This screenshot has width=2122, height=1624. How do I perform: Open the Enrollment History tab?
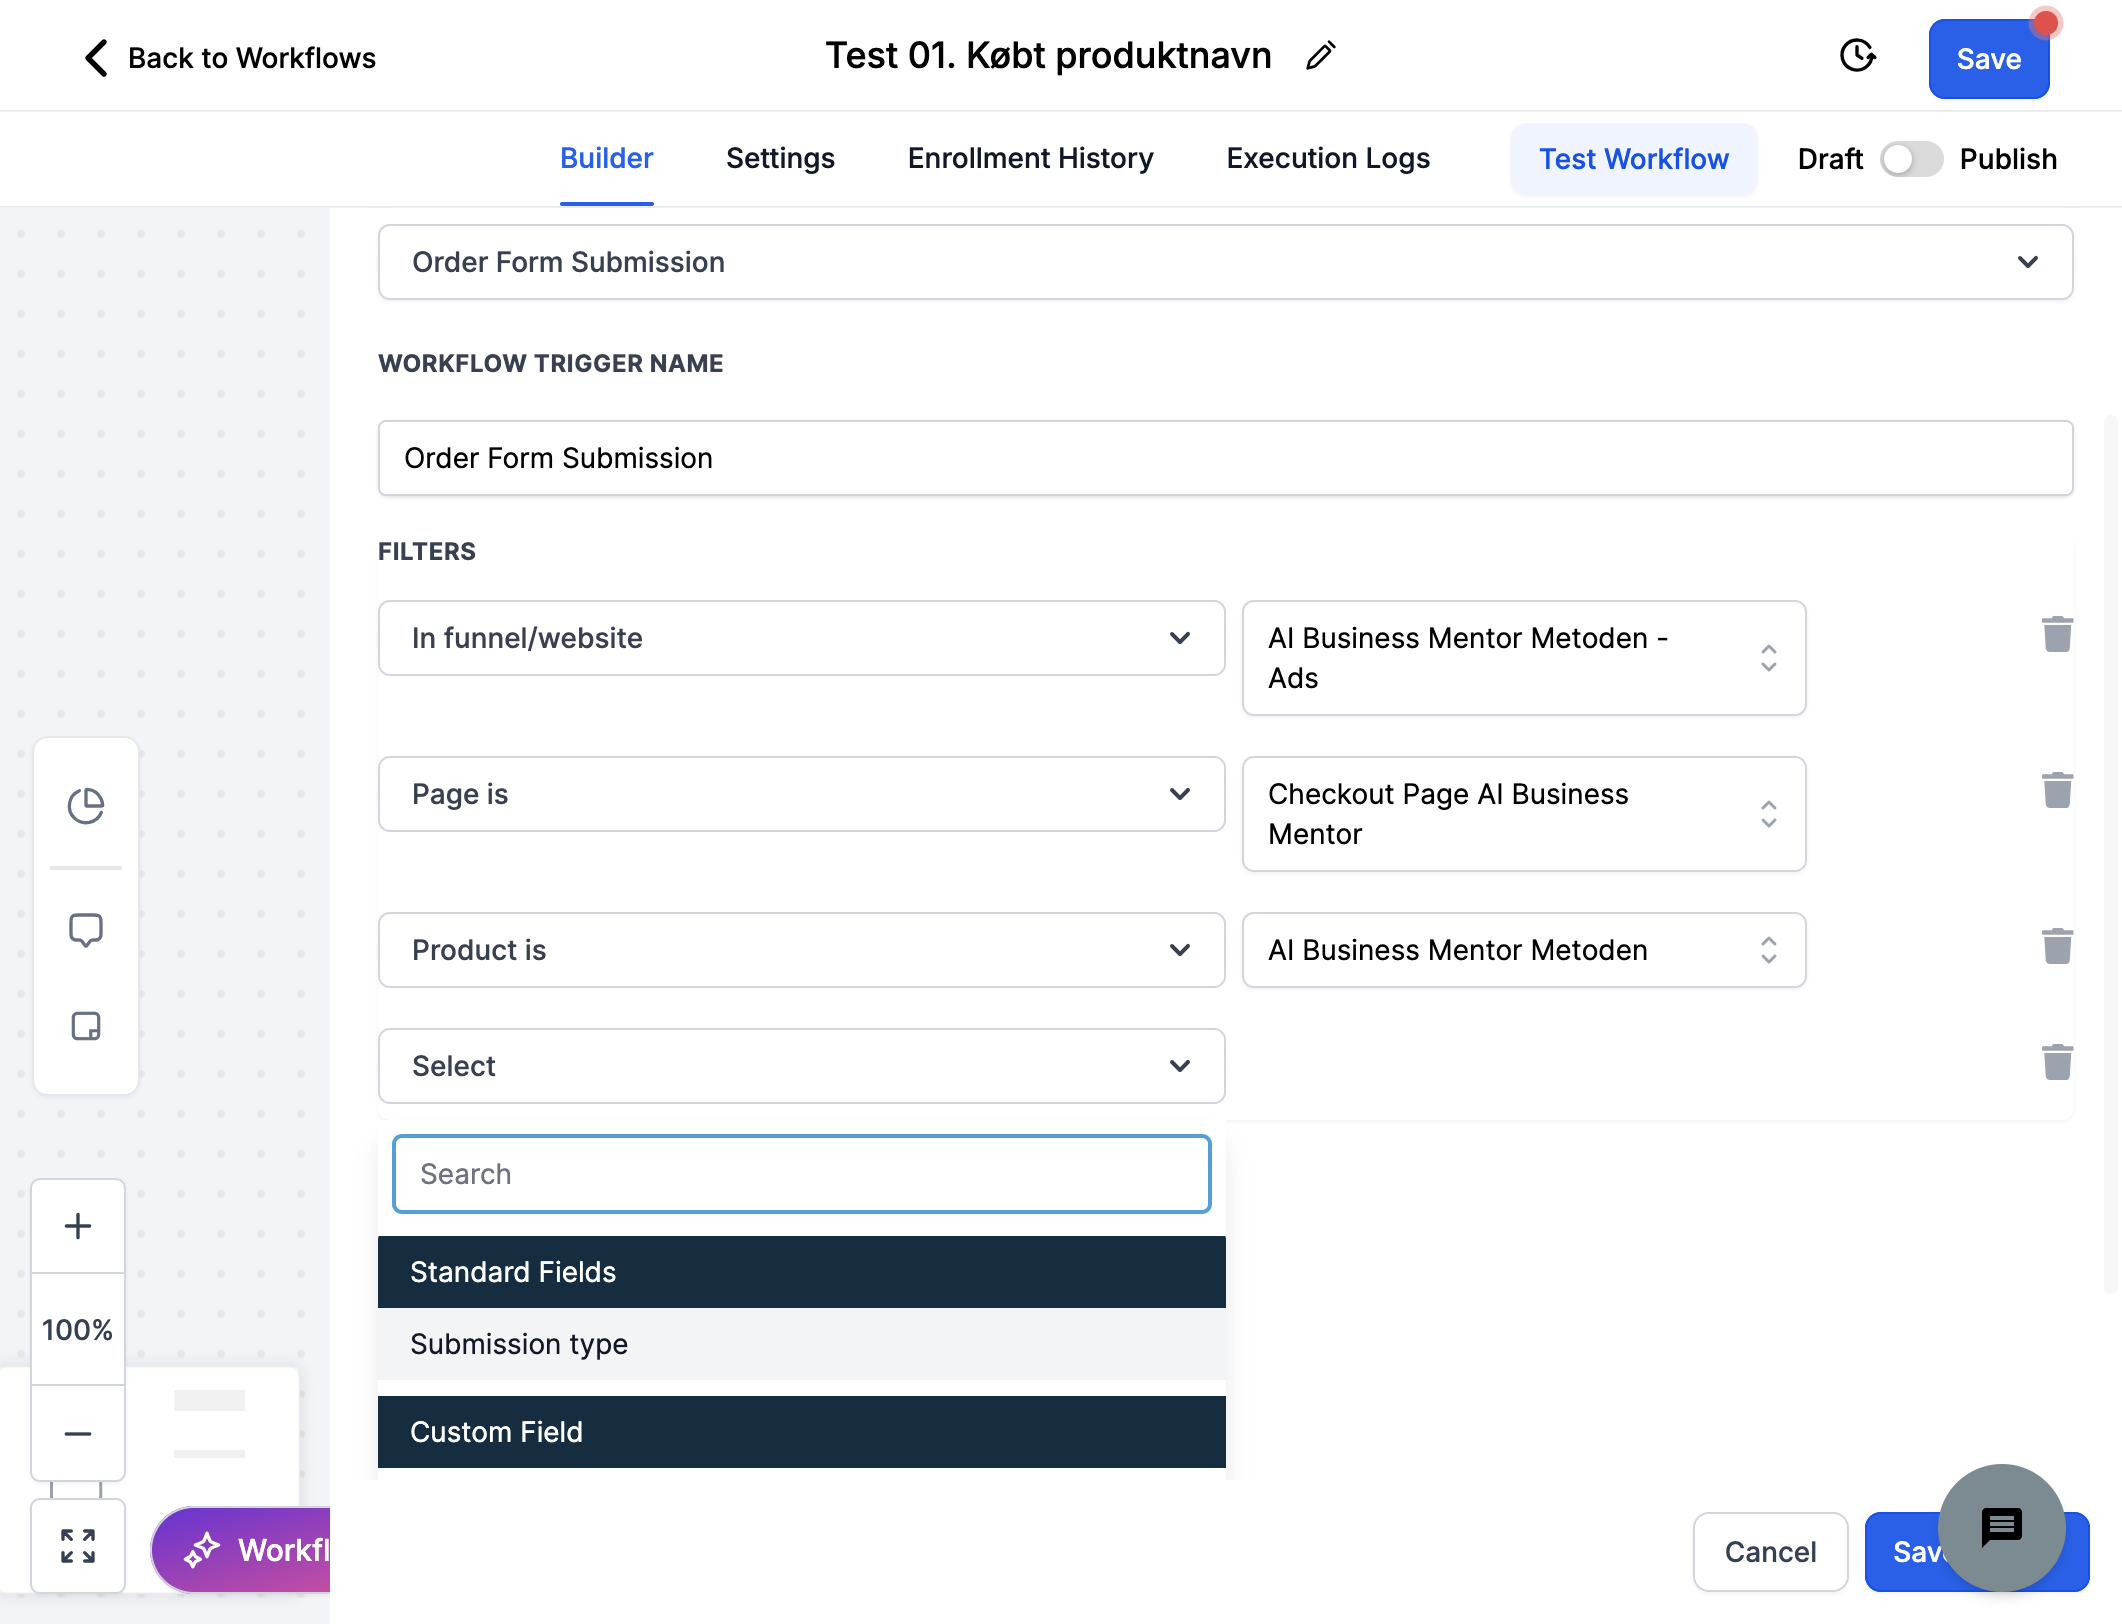tap(1030, 158)
